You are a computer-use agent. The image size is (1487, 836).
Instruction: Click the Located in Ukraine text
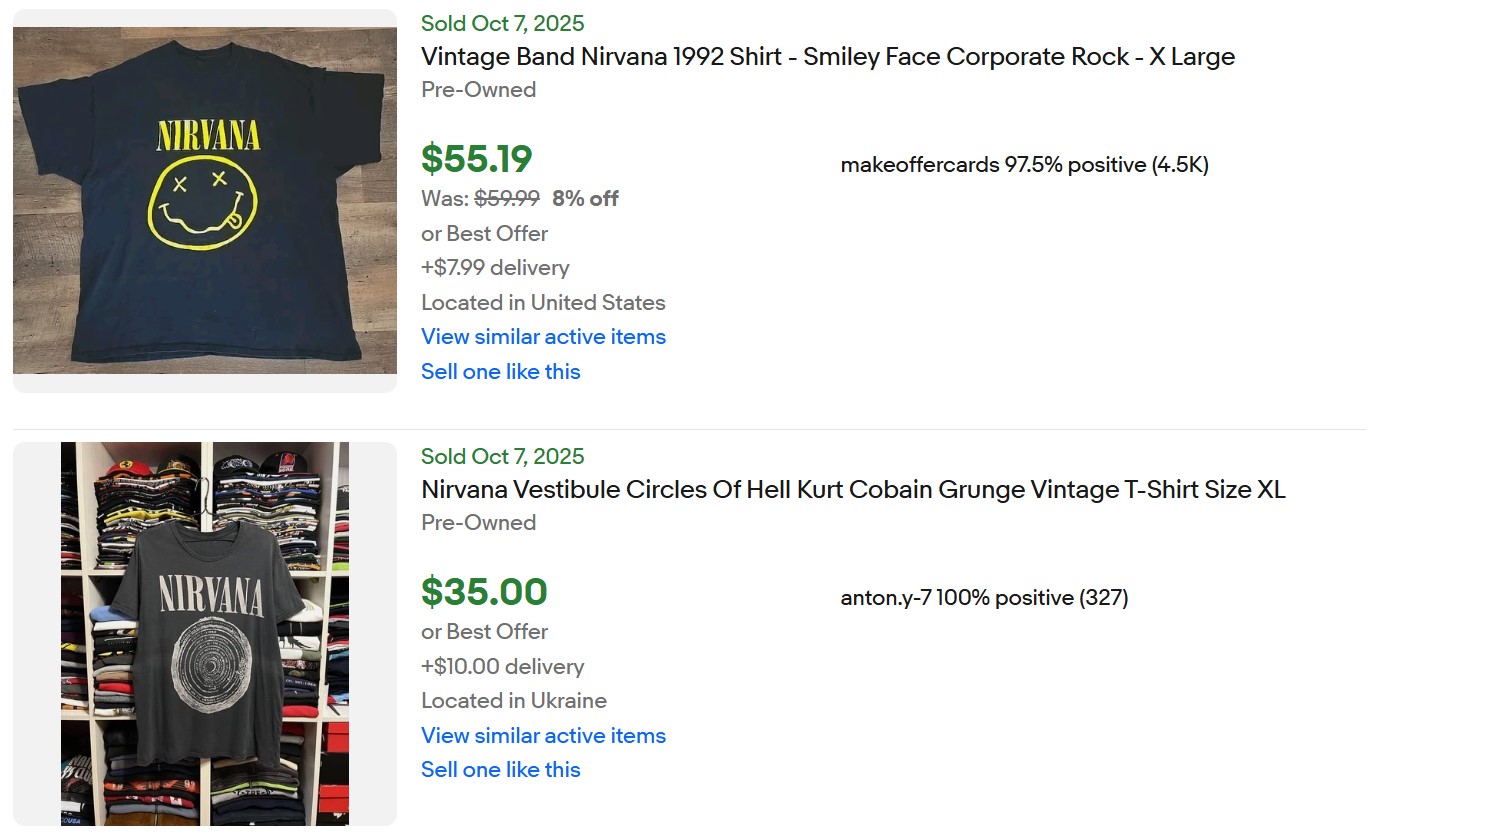click(x=513, y=701)
